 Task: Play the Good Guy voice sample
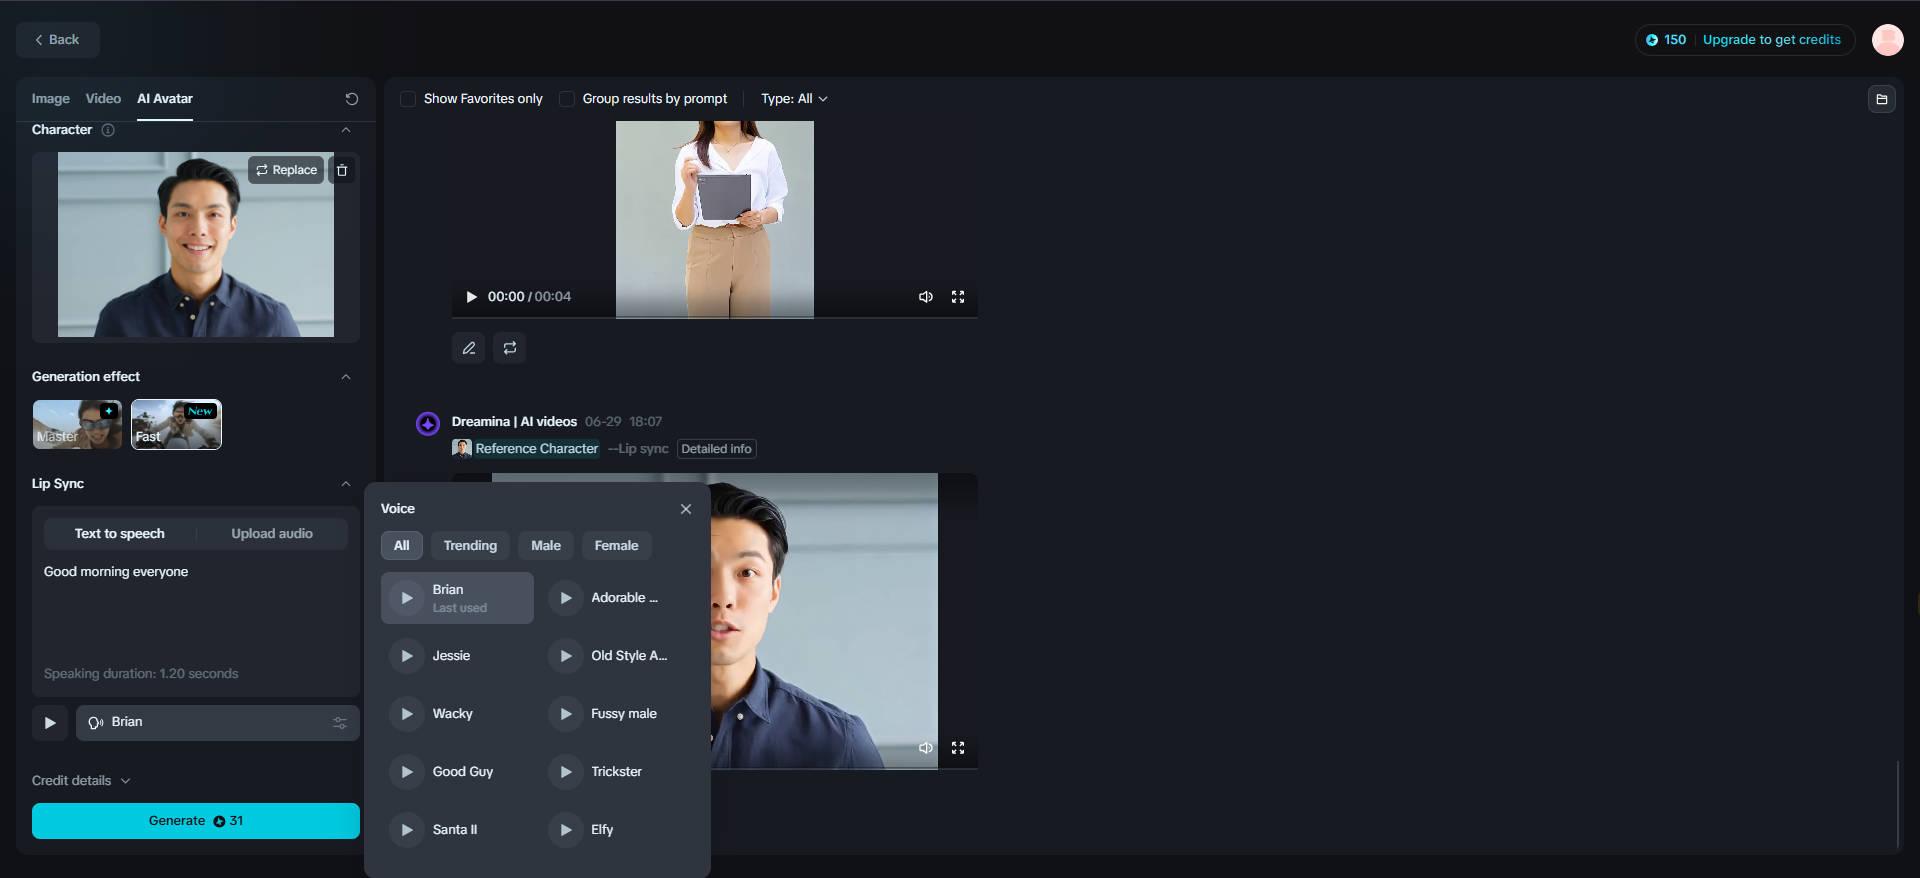click(406, 772)
